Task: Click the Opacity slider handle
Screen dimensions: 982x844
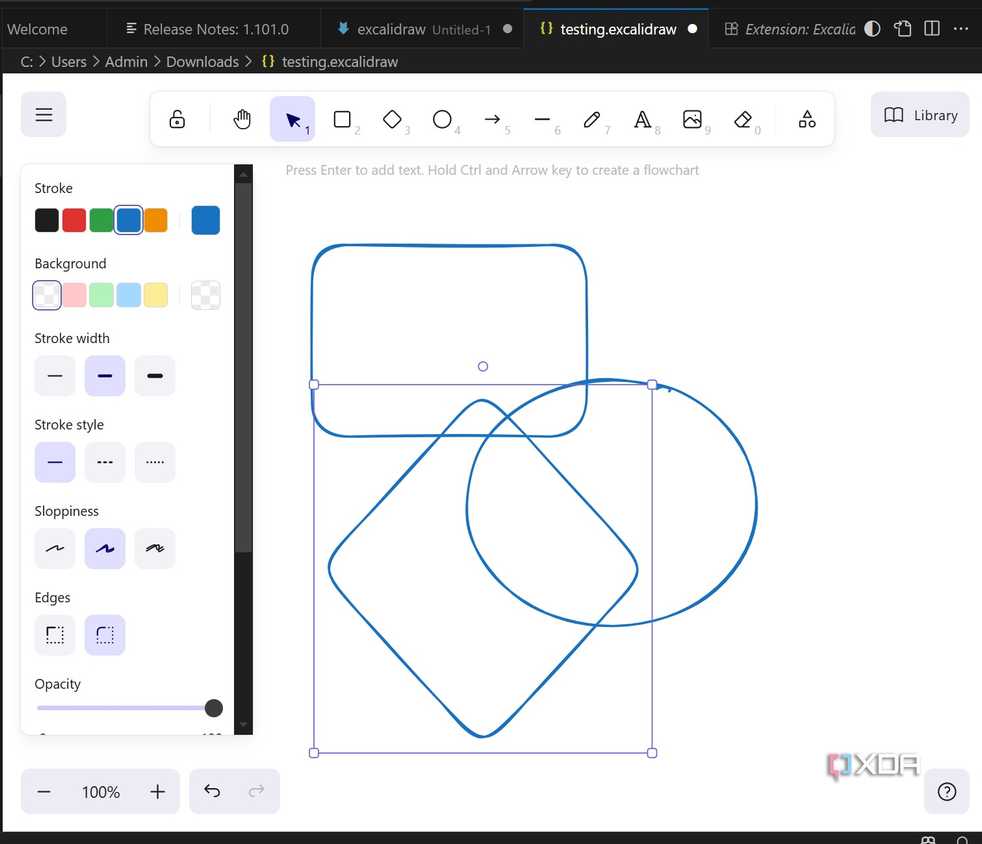Action: [x=214, y=708]
